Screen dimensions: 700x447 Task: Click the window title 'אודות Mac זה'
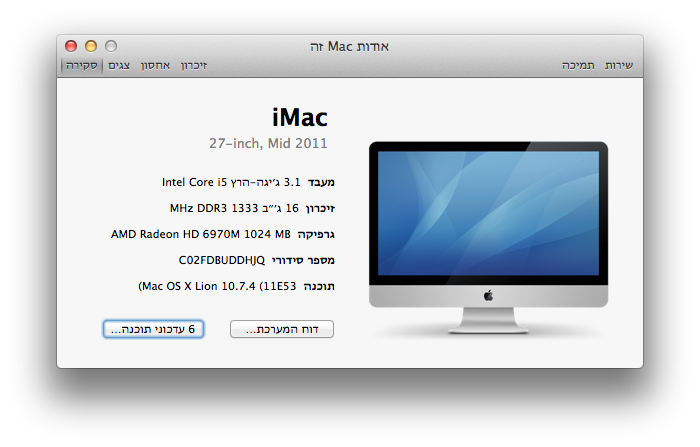coord(350,46)
